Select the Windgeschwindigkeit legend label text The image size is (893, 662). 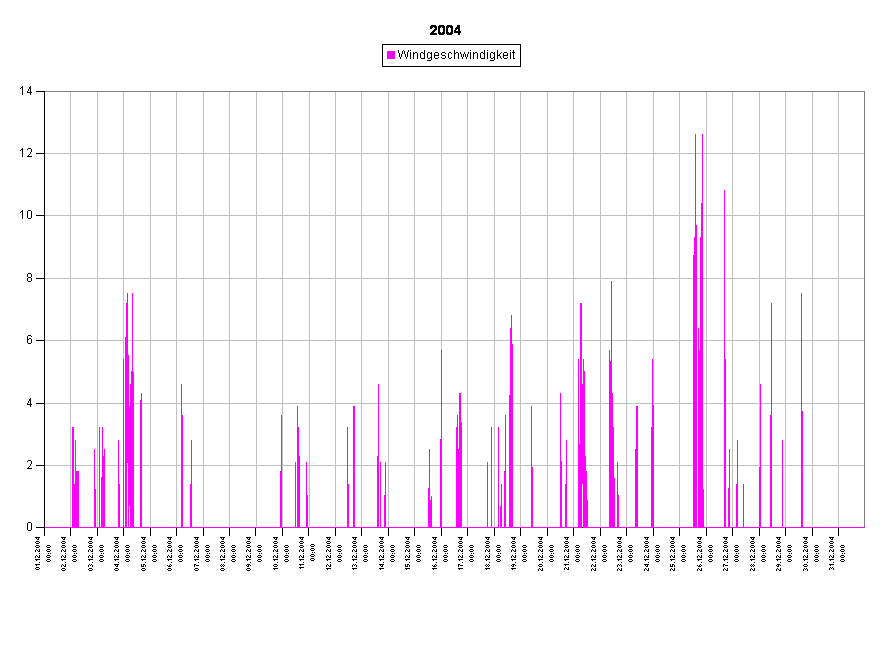[456, 56]
